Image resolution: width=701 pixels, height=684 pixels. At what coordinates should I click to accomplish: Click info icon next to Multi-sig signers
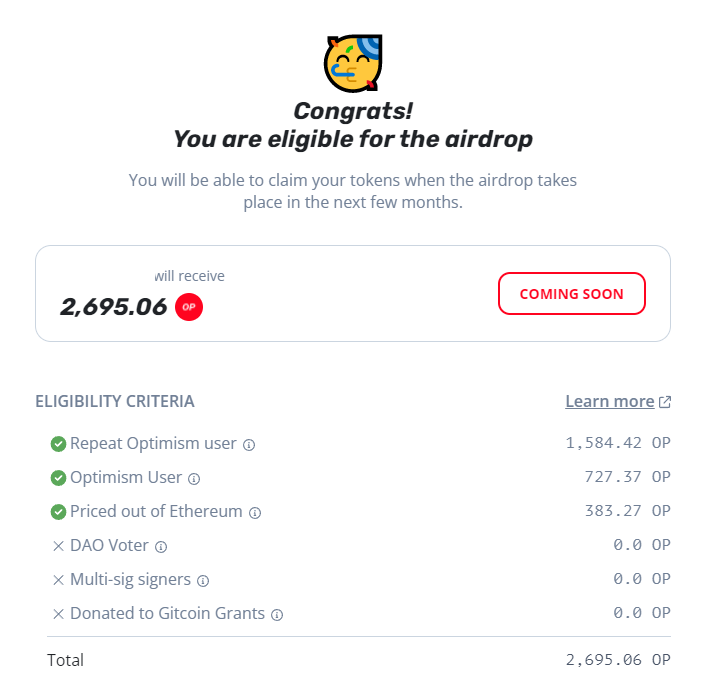[202, 580]
